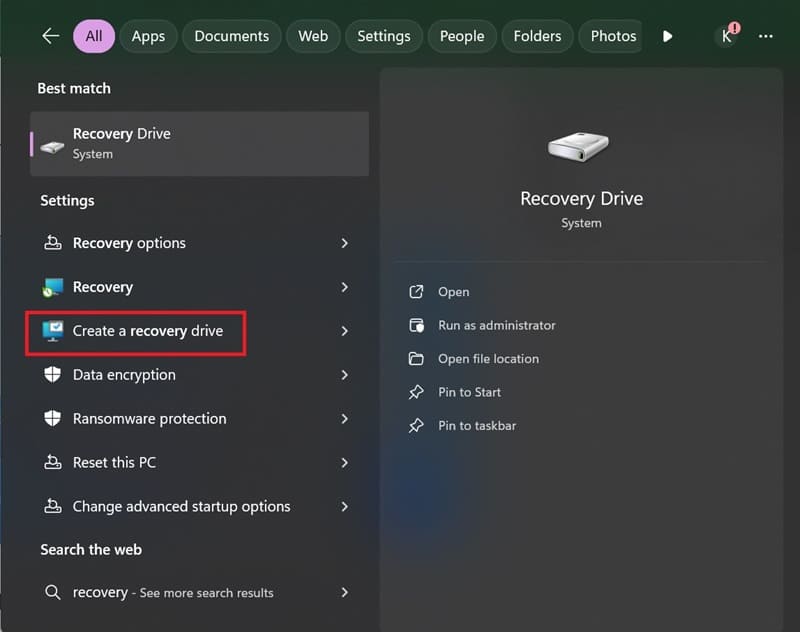Click the Open file location folder icon
800x632 pixels.
416,359
